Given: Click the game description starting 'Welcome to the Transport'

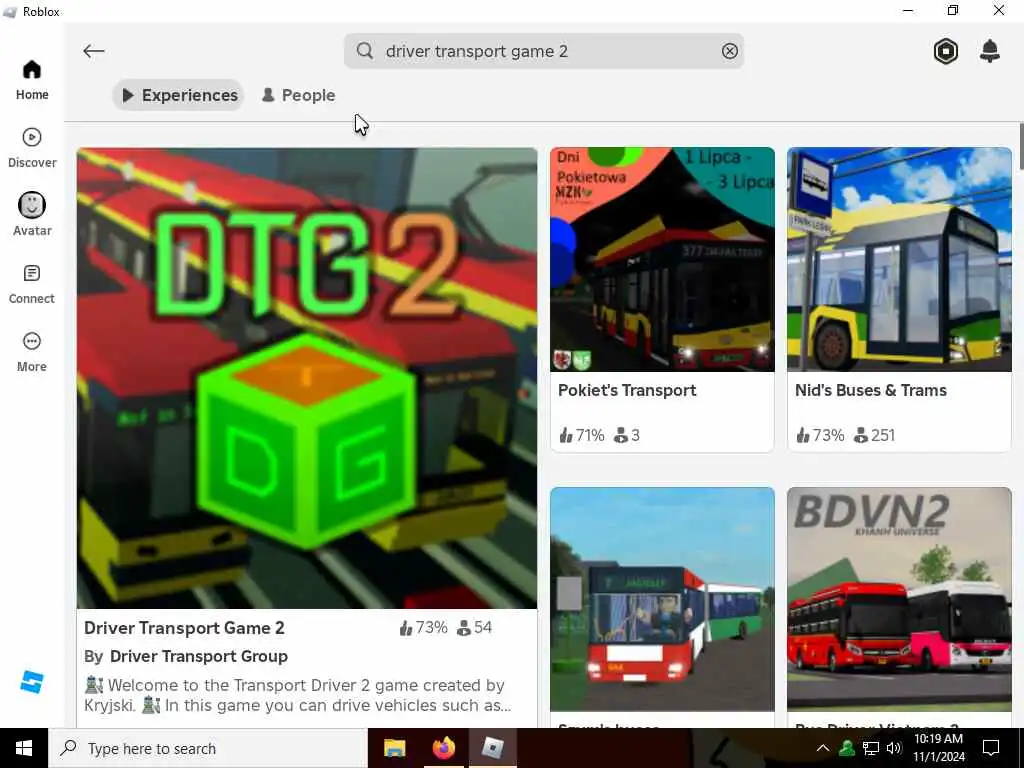Looking at the screenshot, I should tap(298, 696).
